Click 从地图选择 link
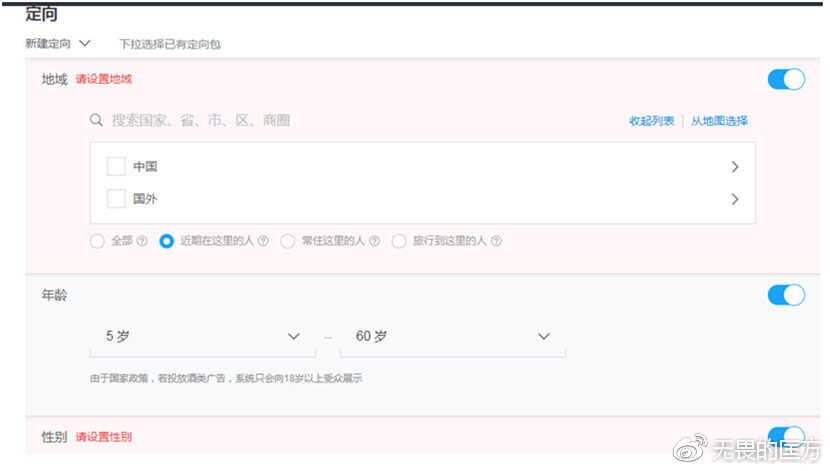The image size is (830, 471). click(x=719, y=121)
